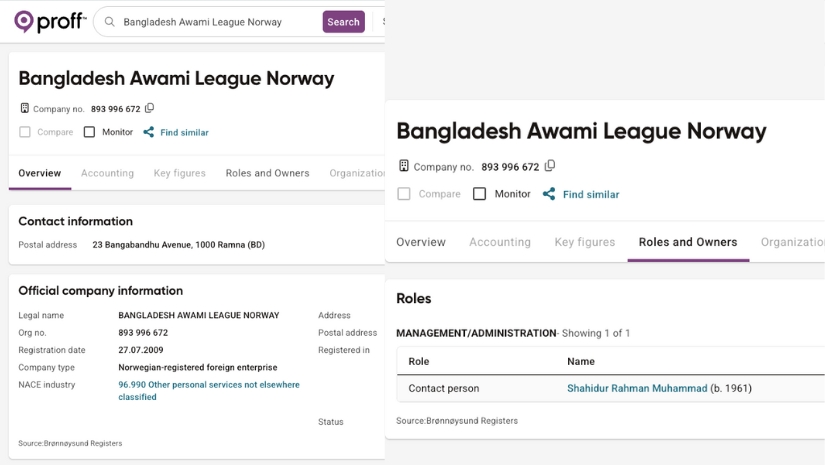Tick the Compare checkbox in left panel

[x=25, y=132]
